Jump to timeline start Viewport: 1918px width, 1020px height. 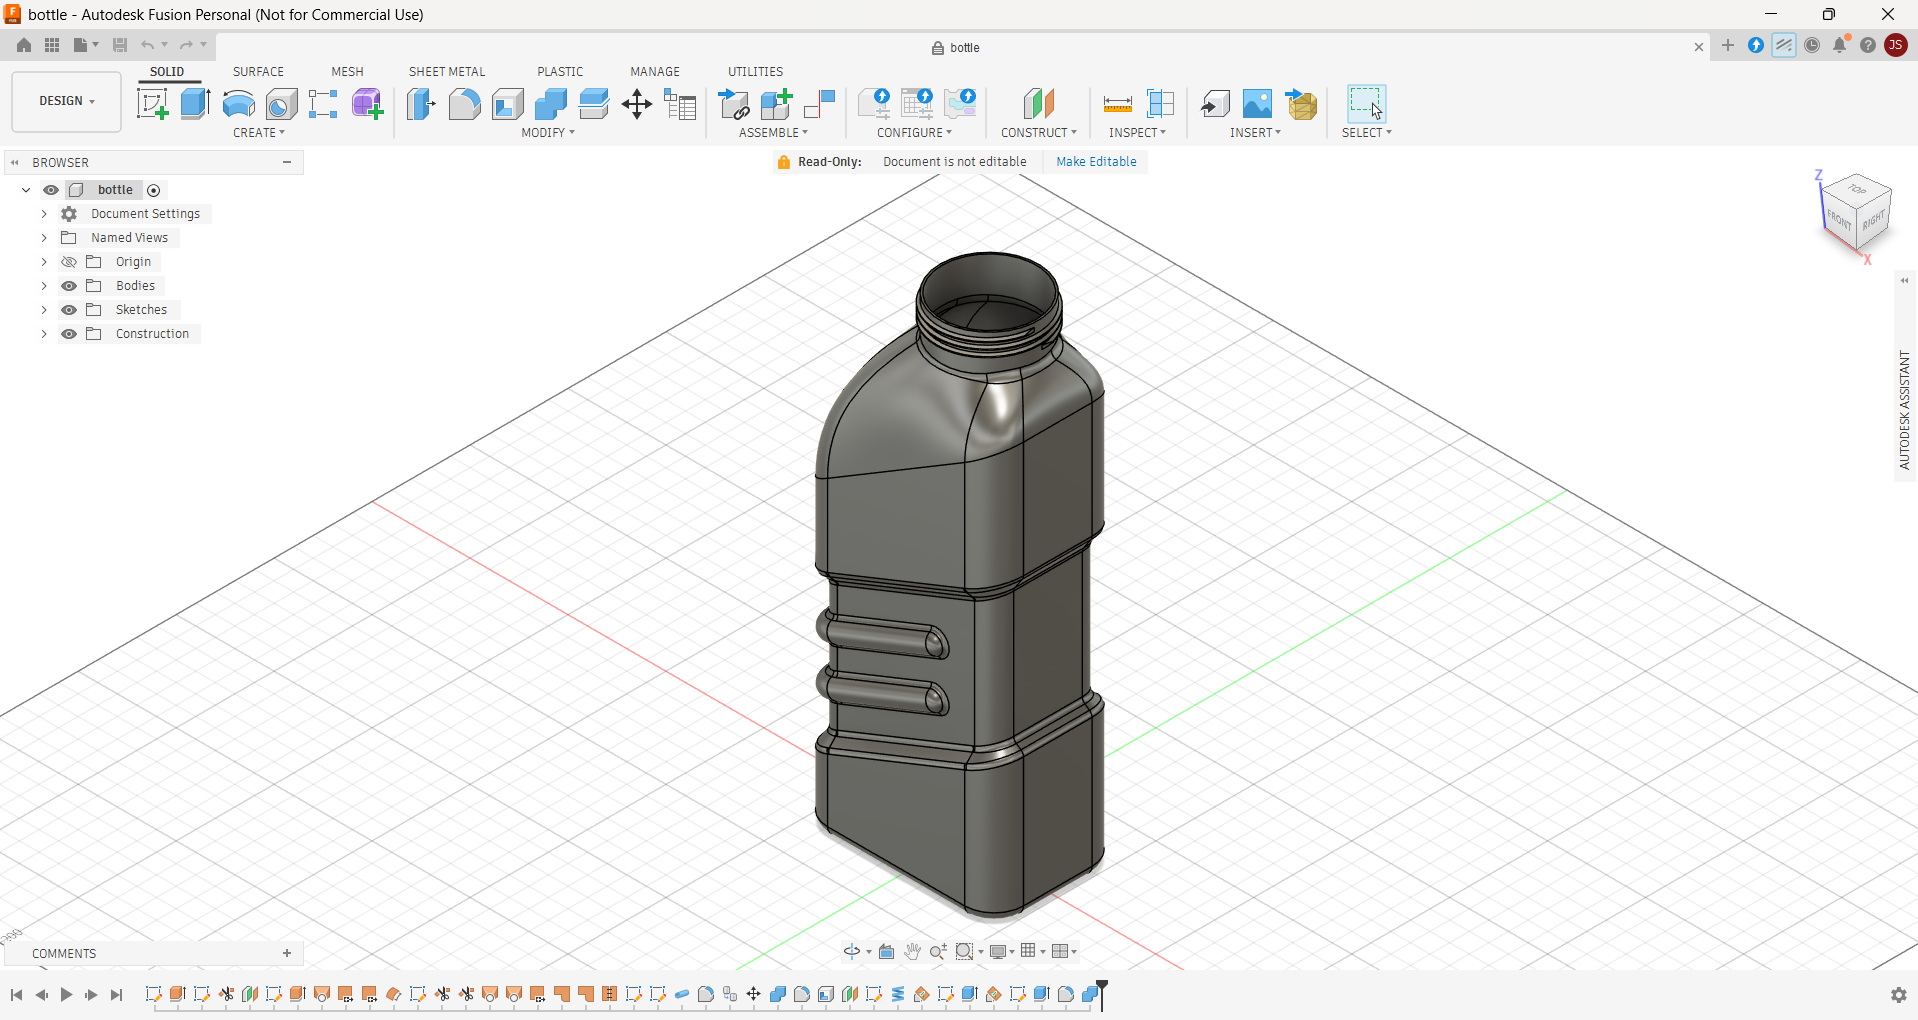[16, 995]
